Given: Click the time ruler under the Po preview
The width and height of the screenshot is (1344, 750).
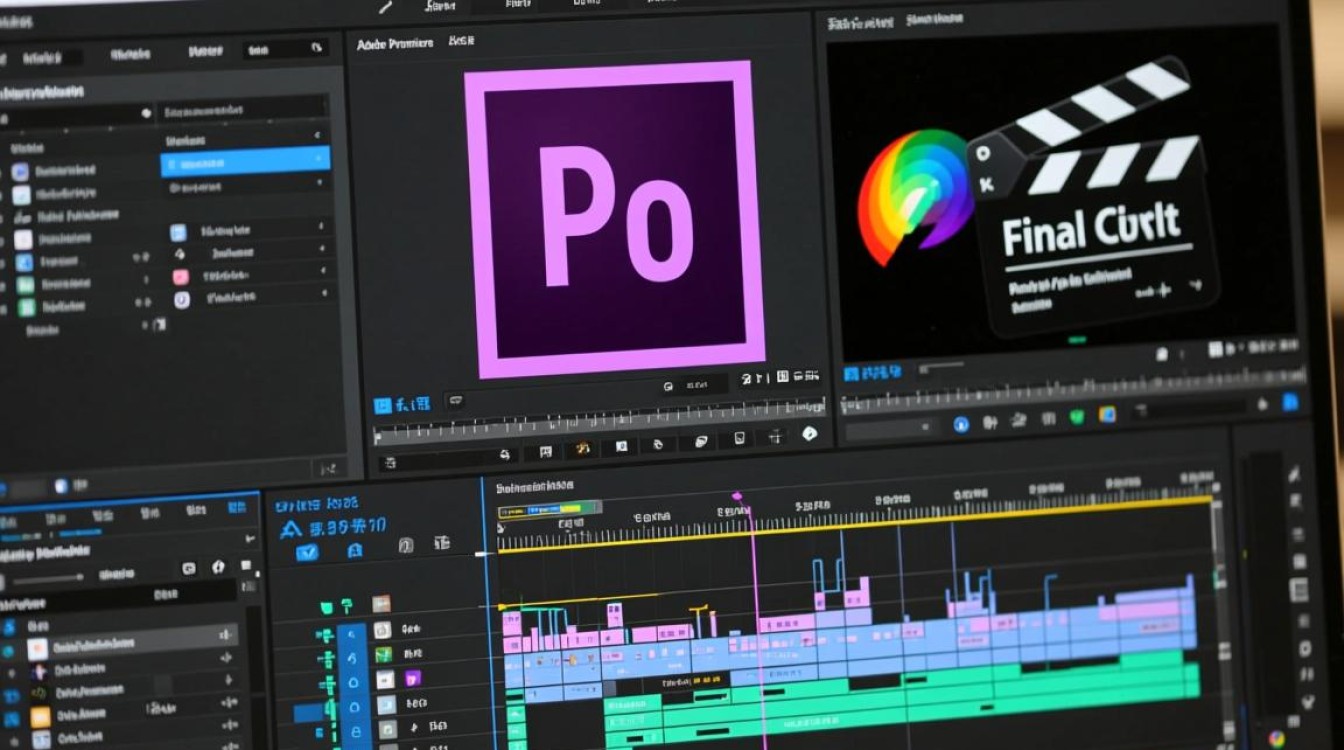Looking at the screenshot, I should 599,423.
